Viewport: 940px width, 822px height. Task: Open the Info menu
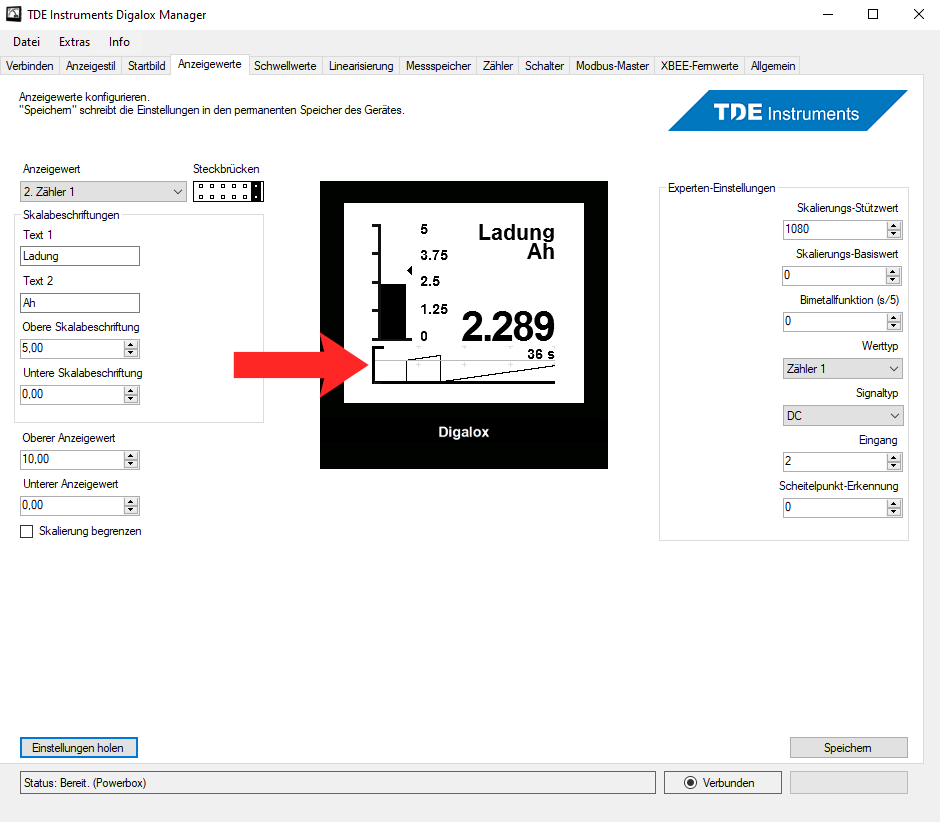pos(119,42)
